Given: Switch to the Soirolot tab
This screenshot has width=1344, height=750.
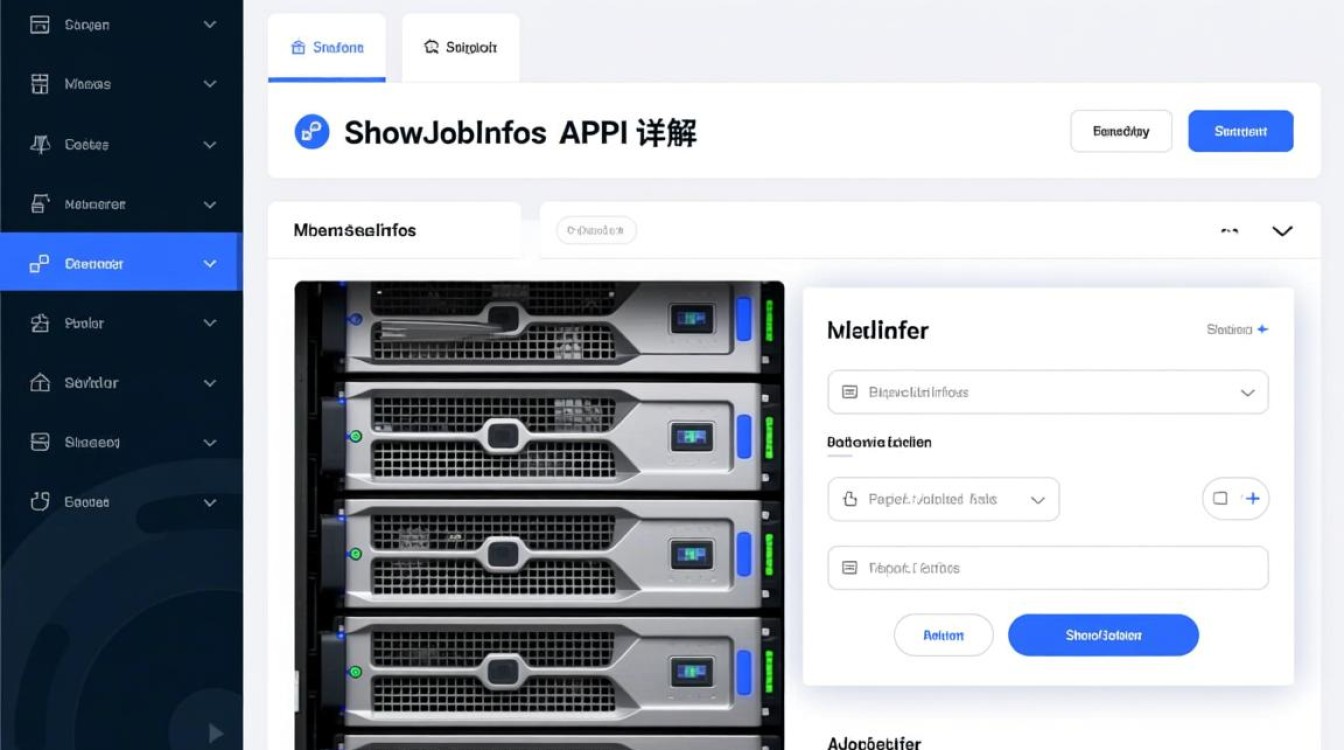Looking at the screenshot, I should tap(460, 46).
